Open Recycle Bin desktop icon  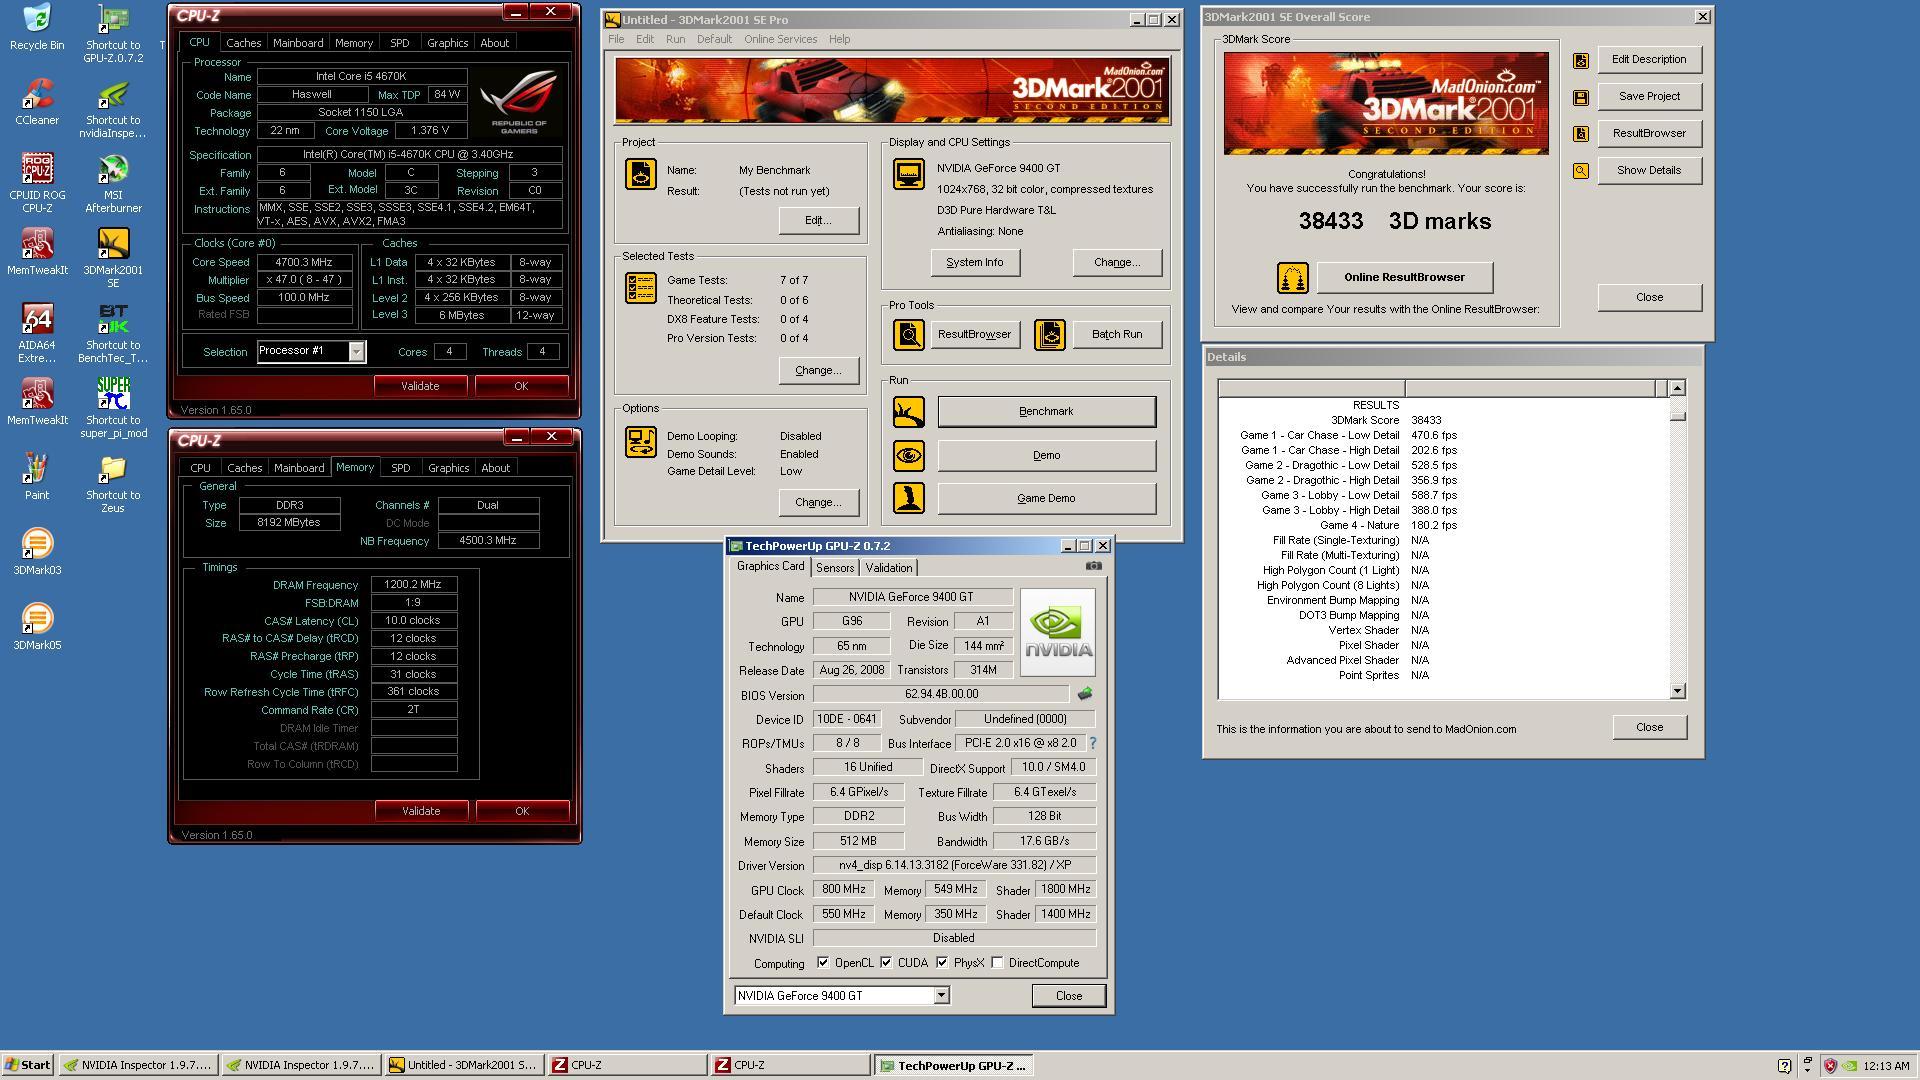point(36,27)
